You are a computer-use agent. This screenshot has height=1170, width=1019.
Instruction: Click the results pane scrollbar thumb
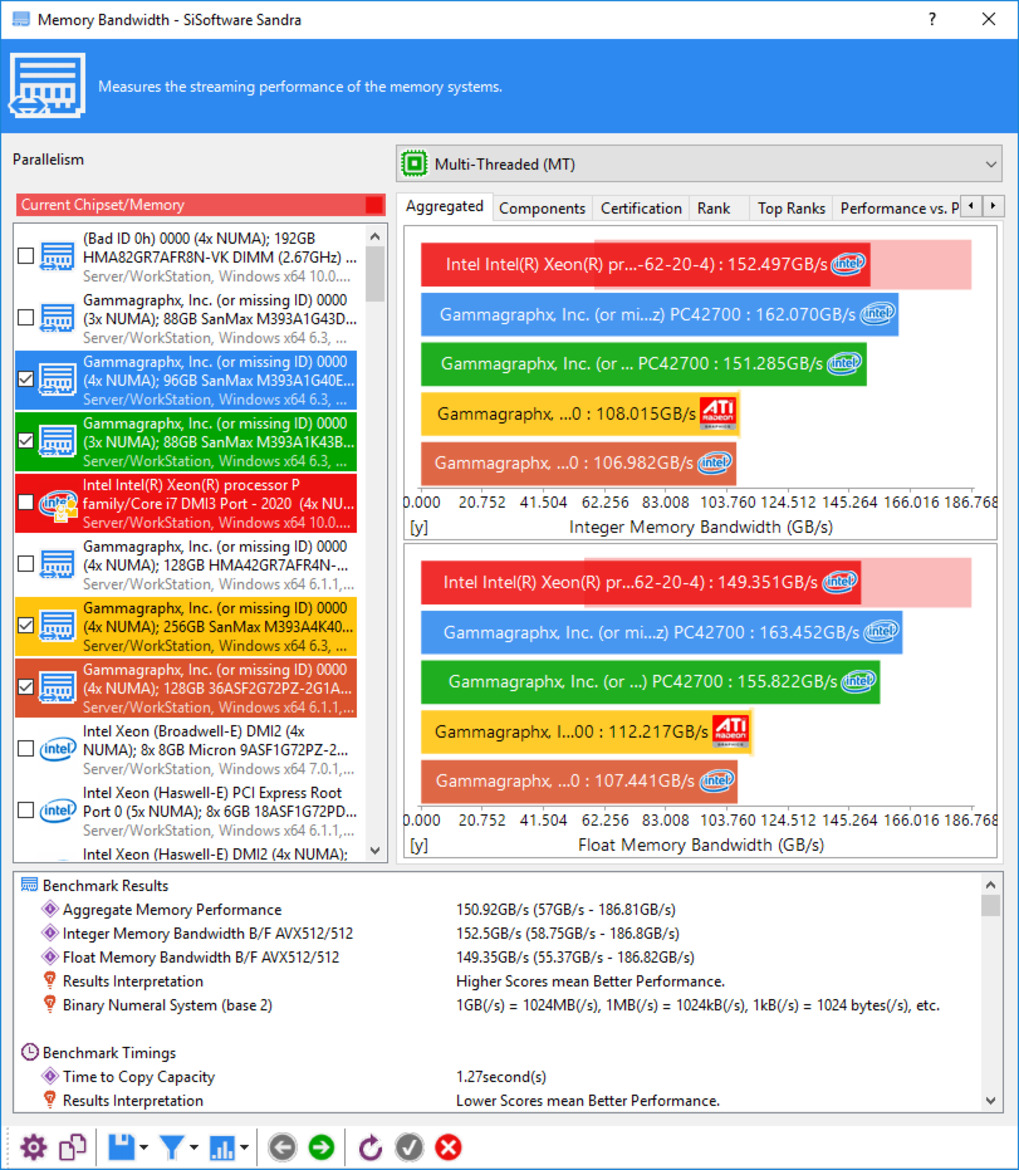tap(991, 905)
